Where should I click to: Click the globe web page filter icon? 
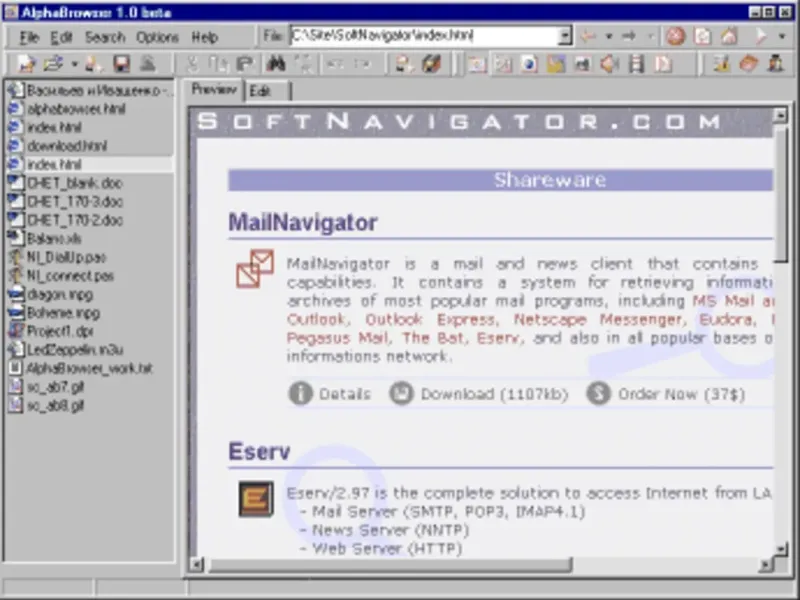pos(530,64)
